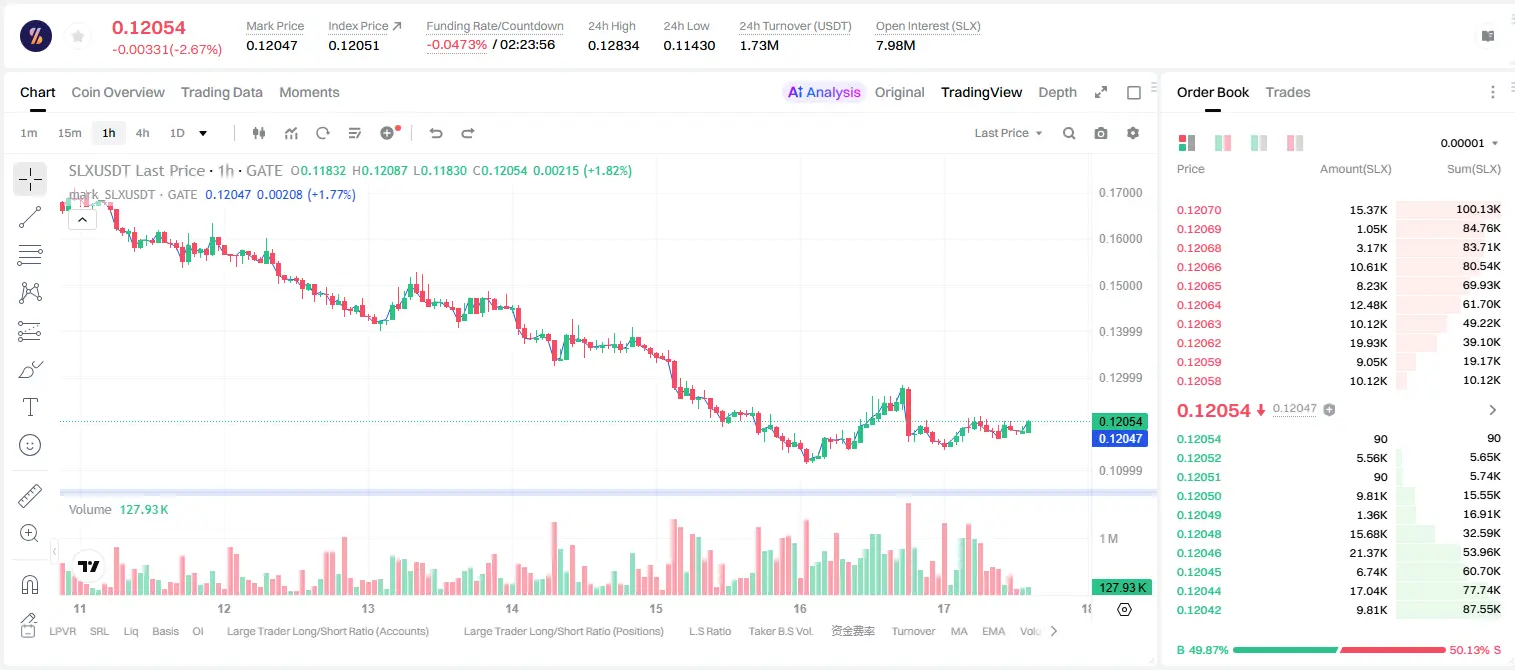Switch chart to Depth view

pos(1058,92)
